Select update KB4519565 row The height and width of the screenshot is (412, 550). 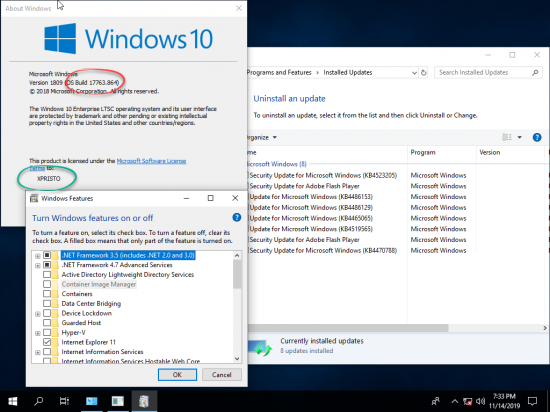310,229
